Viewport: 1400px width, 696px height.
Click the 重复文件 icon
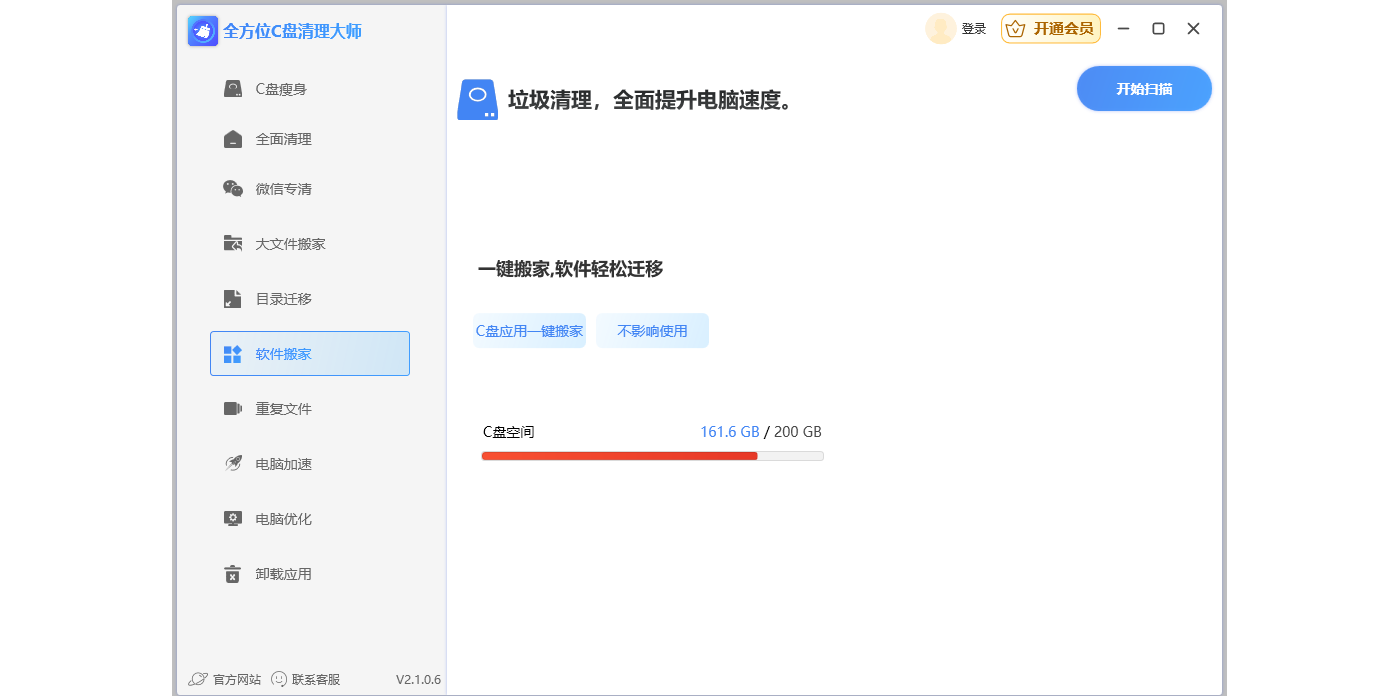point(233,409)
